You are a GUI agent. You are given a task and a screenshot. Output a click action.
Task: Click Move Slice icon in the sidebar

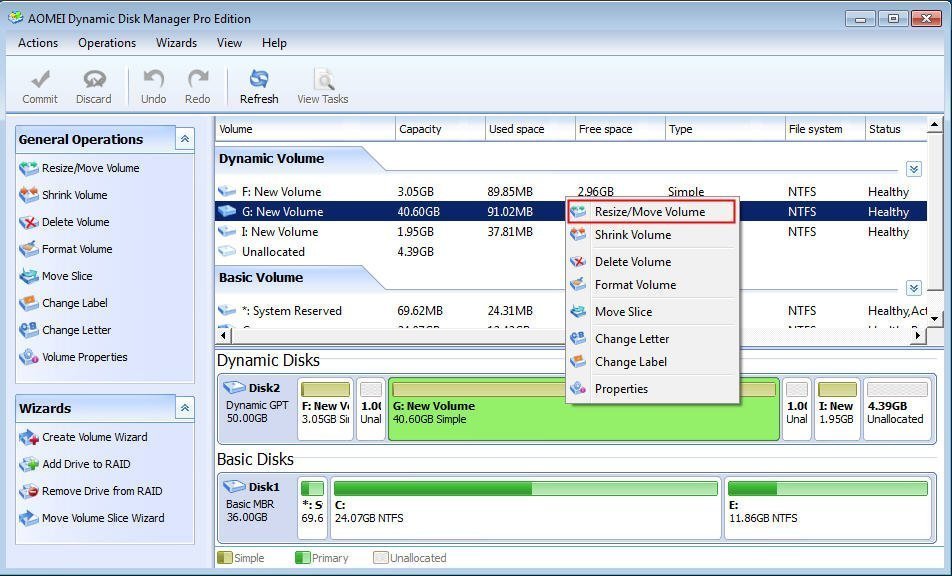coord(29,276)
